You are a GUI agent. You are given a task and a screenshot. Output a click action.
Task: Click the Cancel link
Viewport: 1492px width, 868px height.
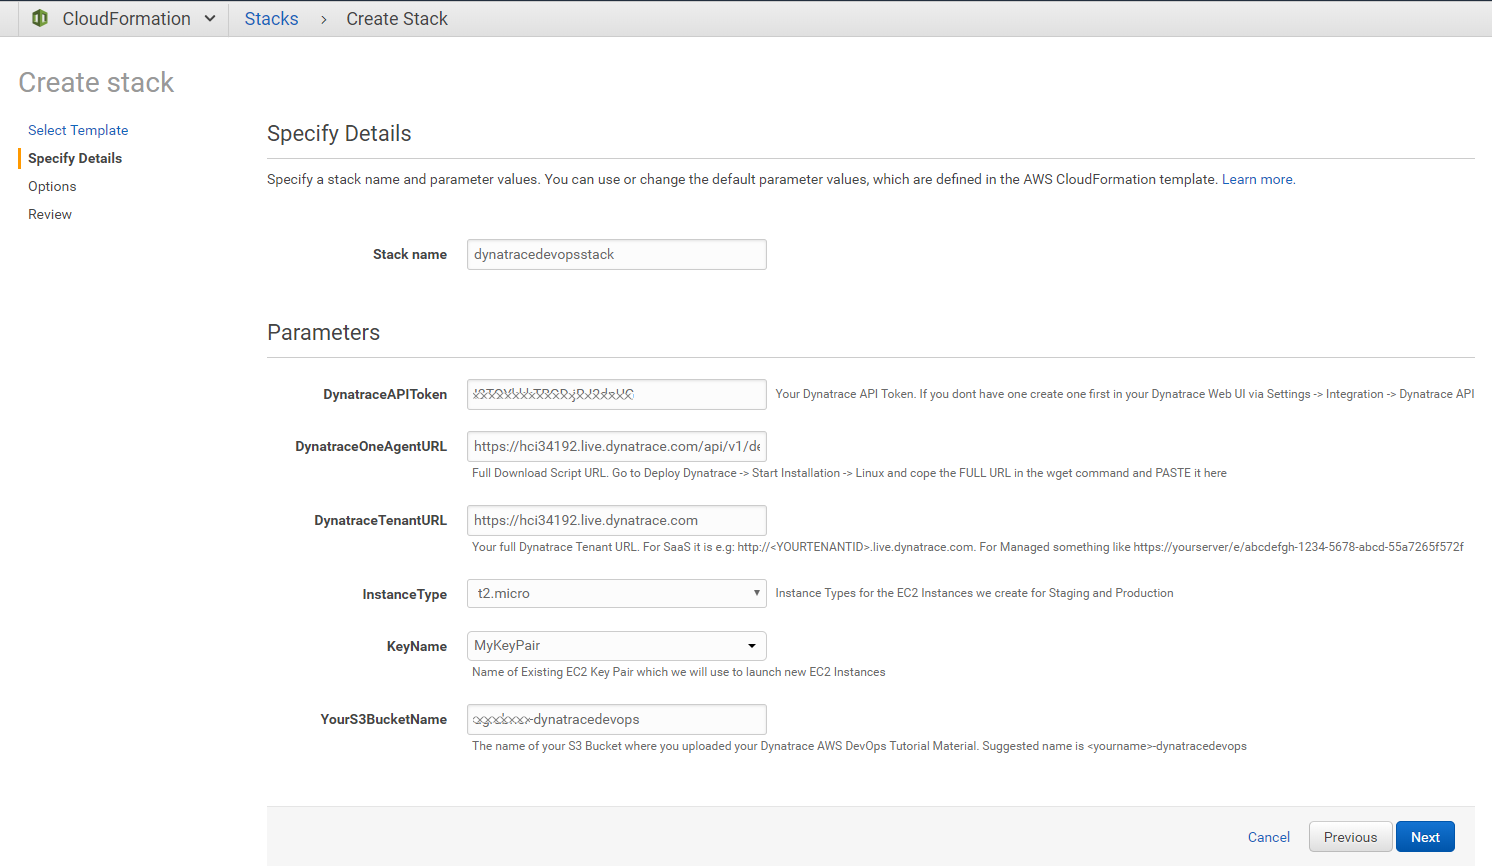1269,837
